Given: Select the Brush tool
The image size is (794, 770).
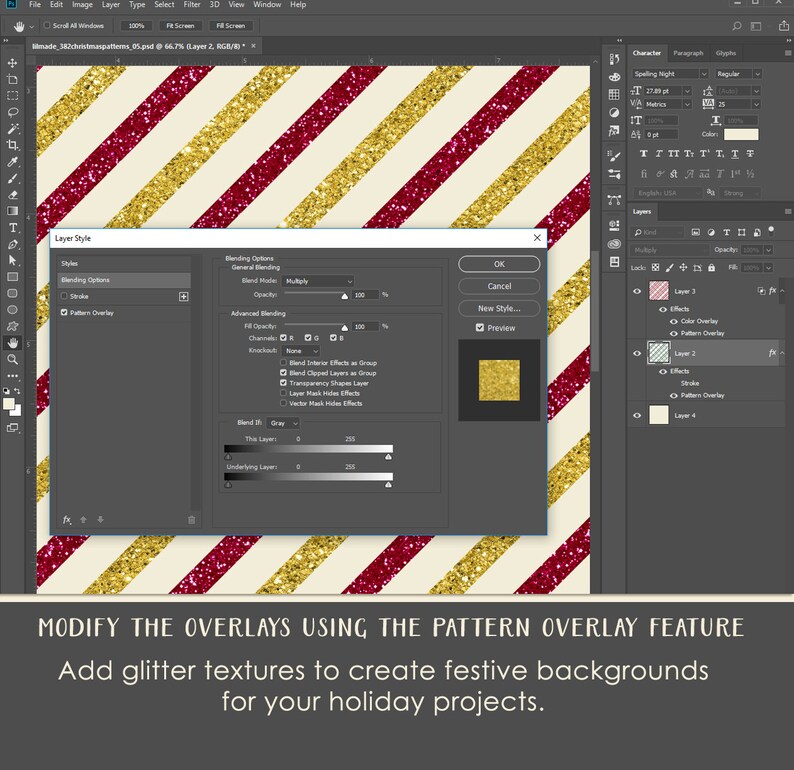Looking at the screenshot, I should click(x=13, y=178).
